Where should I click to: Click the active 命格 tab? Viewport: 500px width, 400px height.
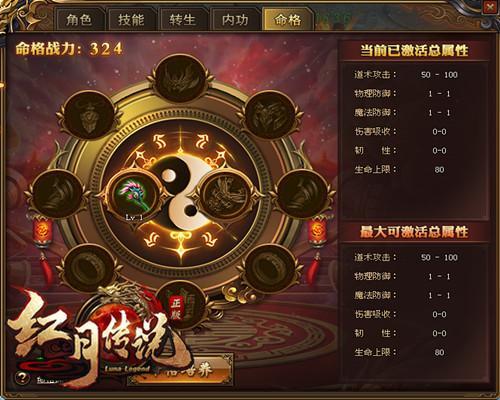[288, 20]
